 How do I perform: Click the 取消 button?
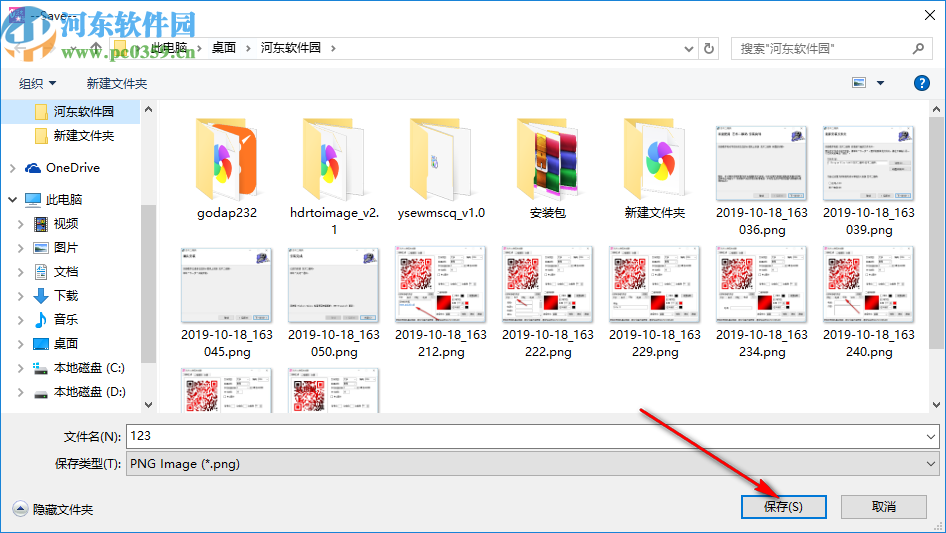point(883,506)
